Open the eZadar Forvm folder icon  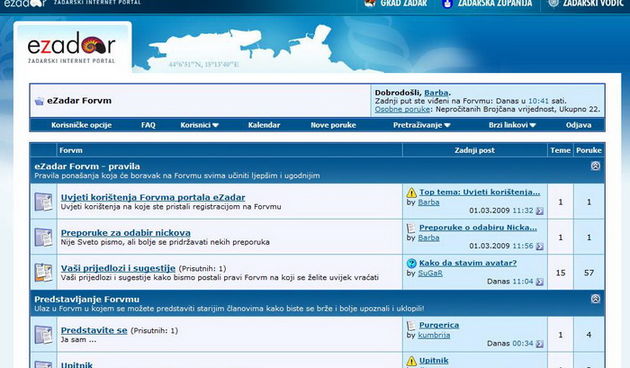coord(39,101)
